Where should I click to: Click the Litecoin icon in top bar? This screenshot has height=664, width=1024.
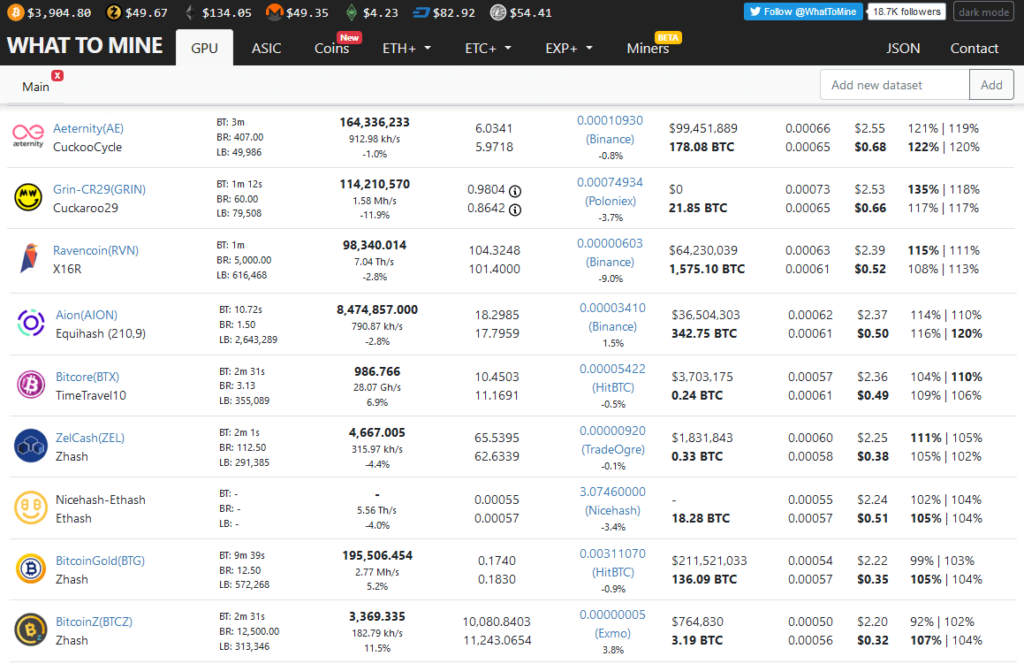[x=497, y=13]
